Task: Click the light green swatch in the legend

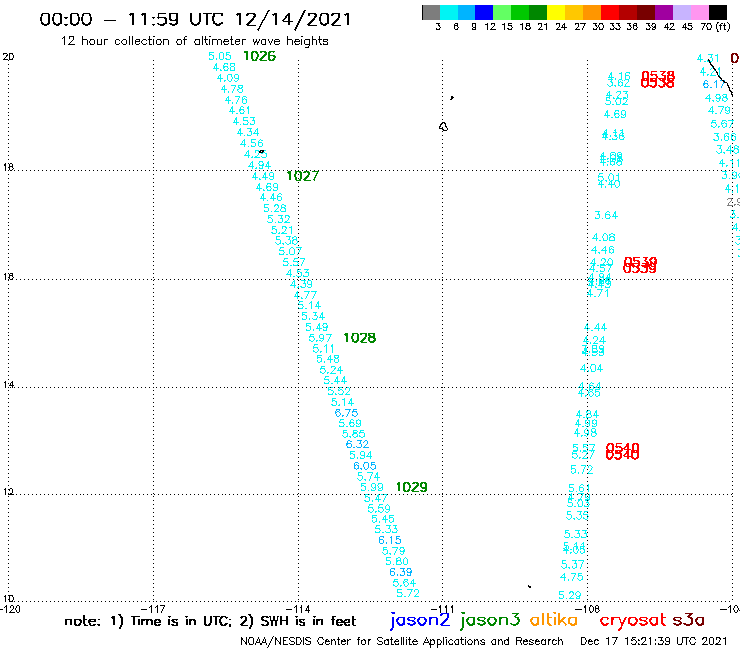Action: tap(502, 12)
